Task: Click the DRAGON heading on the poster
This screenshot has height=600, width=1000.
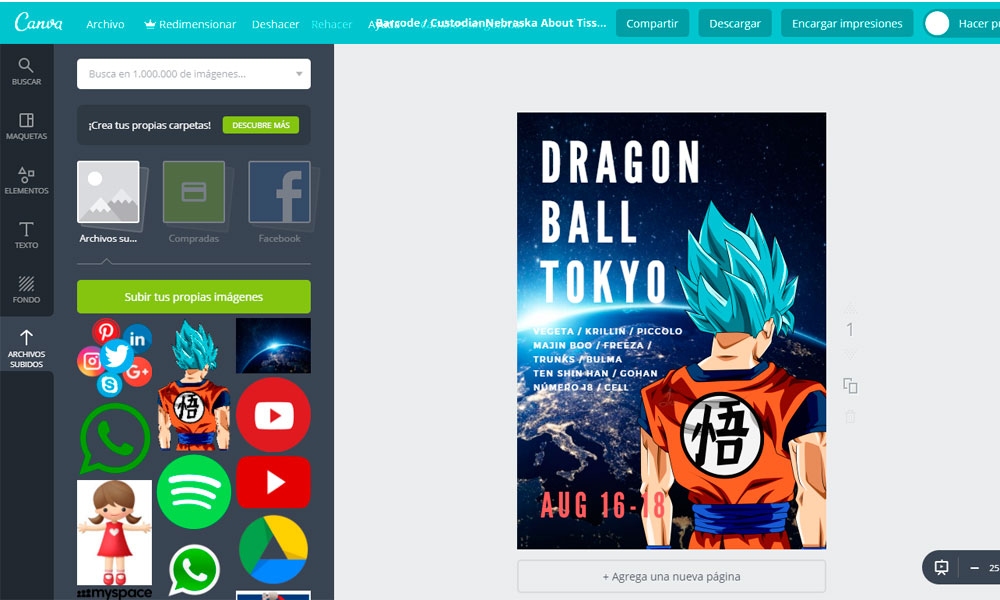Action: pyautogui.click(x=621, y=161)
